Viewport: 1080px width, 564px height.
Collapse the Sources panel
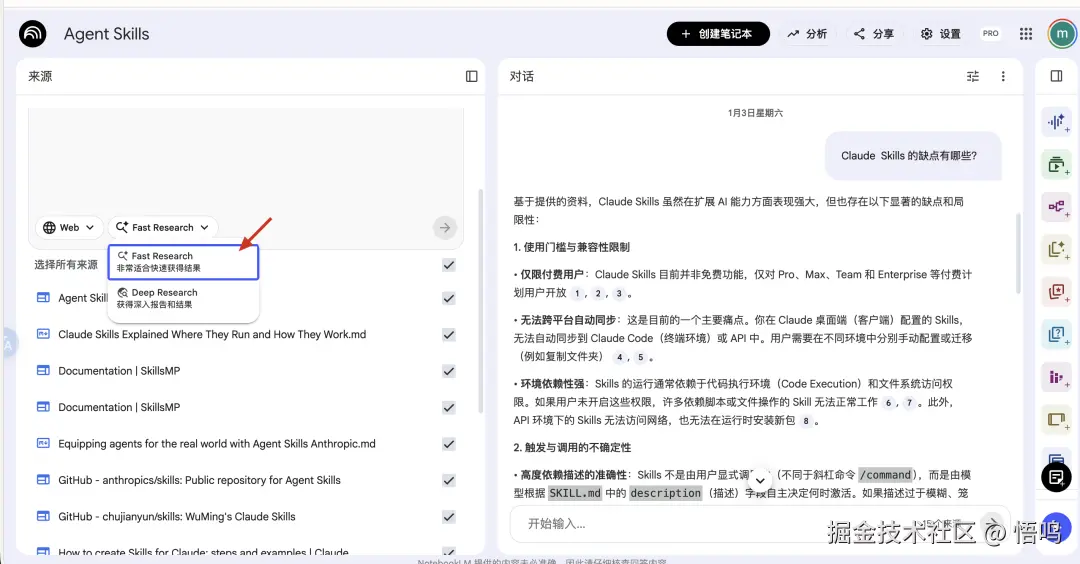click(x=471, y=76)
